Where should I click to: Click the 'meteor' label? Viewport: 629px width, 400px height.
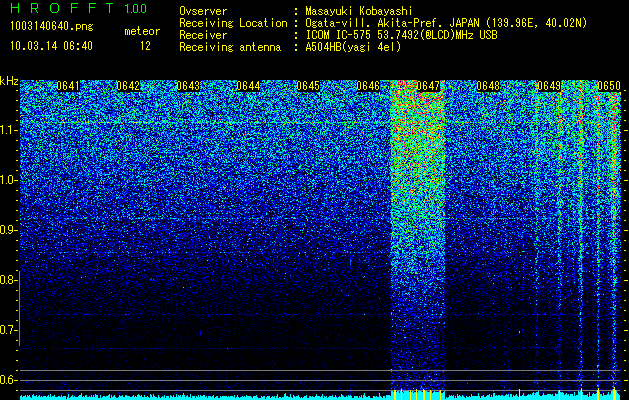[142, 31]
